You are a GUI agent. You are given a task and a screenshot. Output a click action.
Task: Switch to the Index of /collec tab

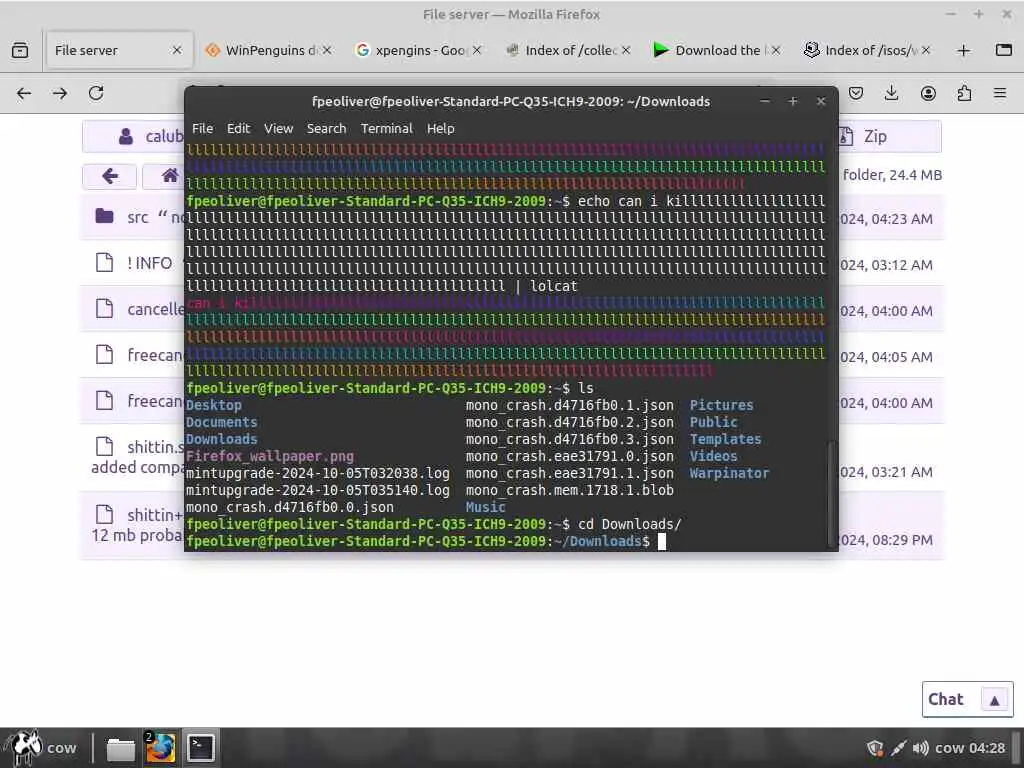(568, 50)
